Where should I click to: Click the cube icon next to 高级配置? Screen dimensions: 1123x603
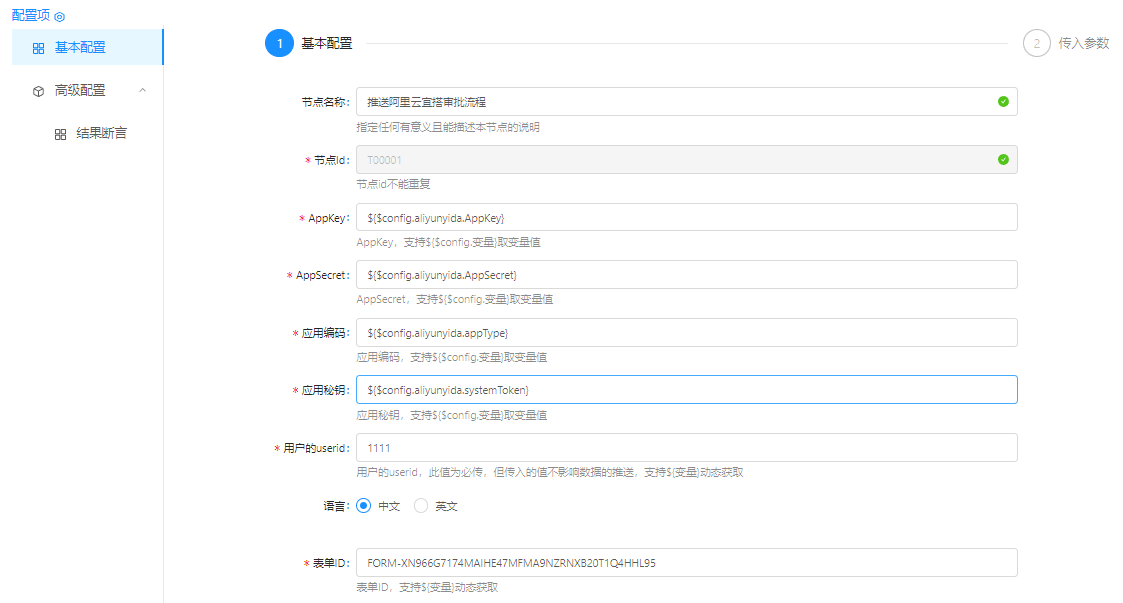point(38,91)
